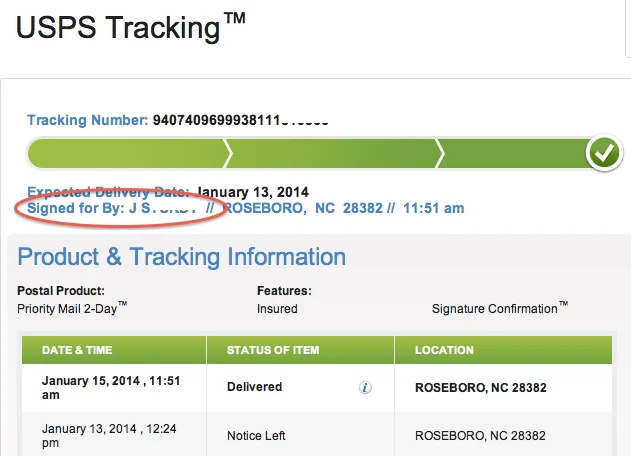Click the tracking number digits
The image size is (631, 456).
pyautogui.click(x=241, y=120)
